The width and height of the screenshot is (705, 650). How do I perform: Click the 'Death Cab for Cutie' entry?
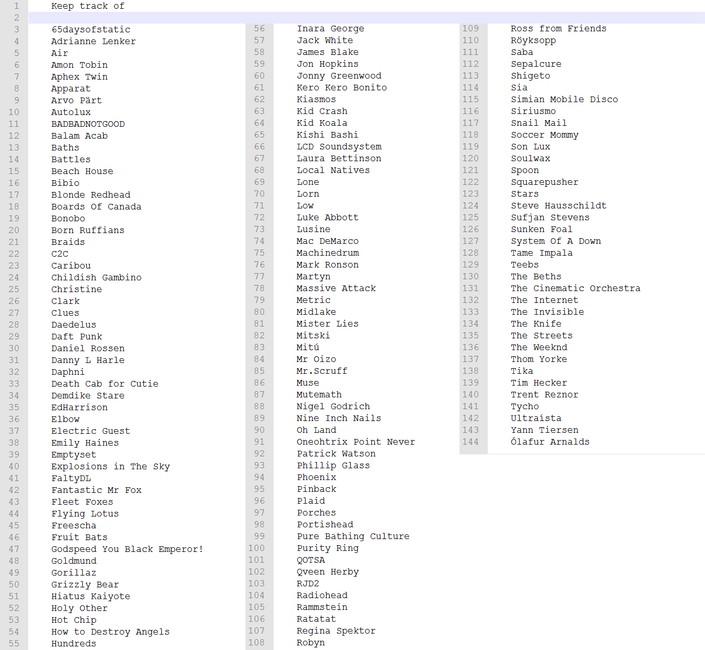coord(104,384)
